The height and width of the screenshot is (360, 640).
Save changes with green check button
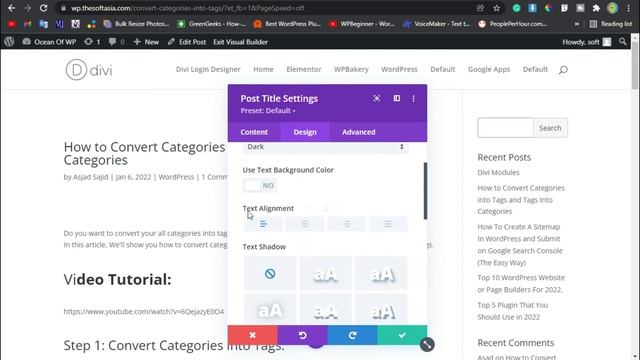[x=402, y=335]
